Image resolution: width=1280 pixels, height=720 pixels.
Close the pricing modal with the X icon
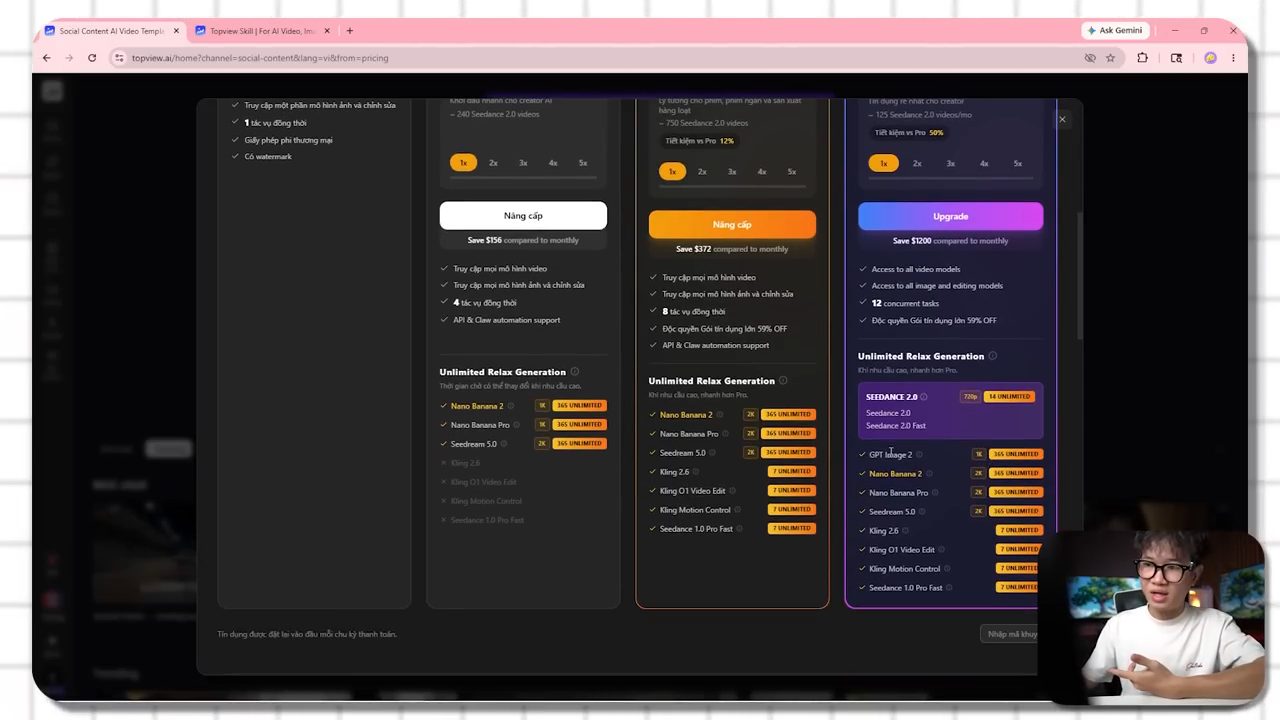tap(1062, 119)
